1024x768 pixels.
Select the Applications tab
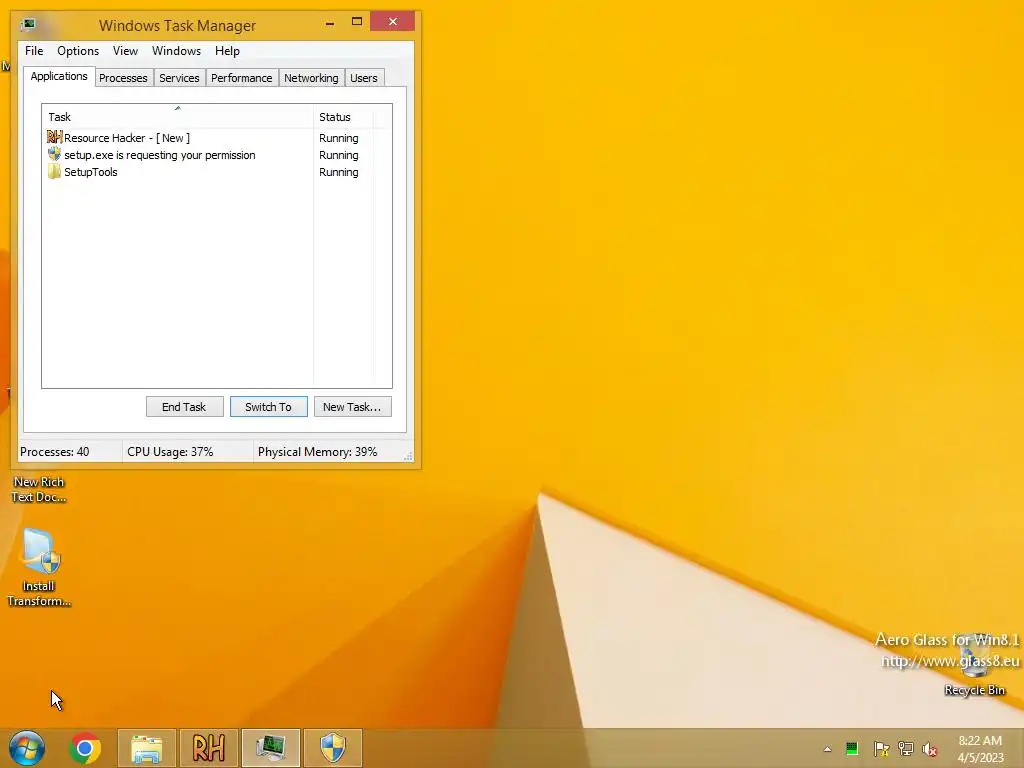(x=59, y=76)
